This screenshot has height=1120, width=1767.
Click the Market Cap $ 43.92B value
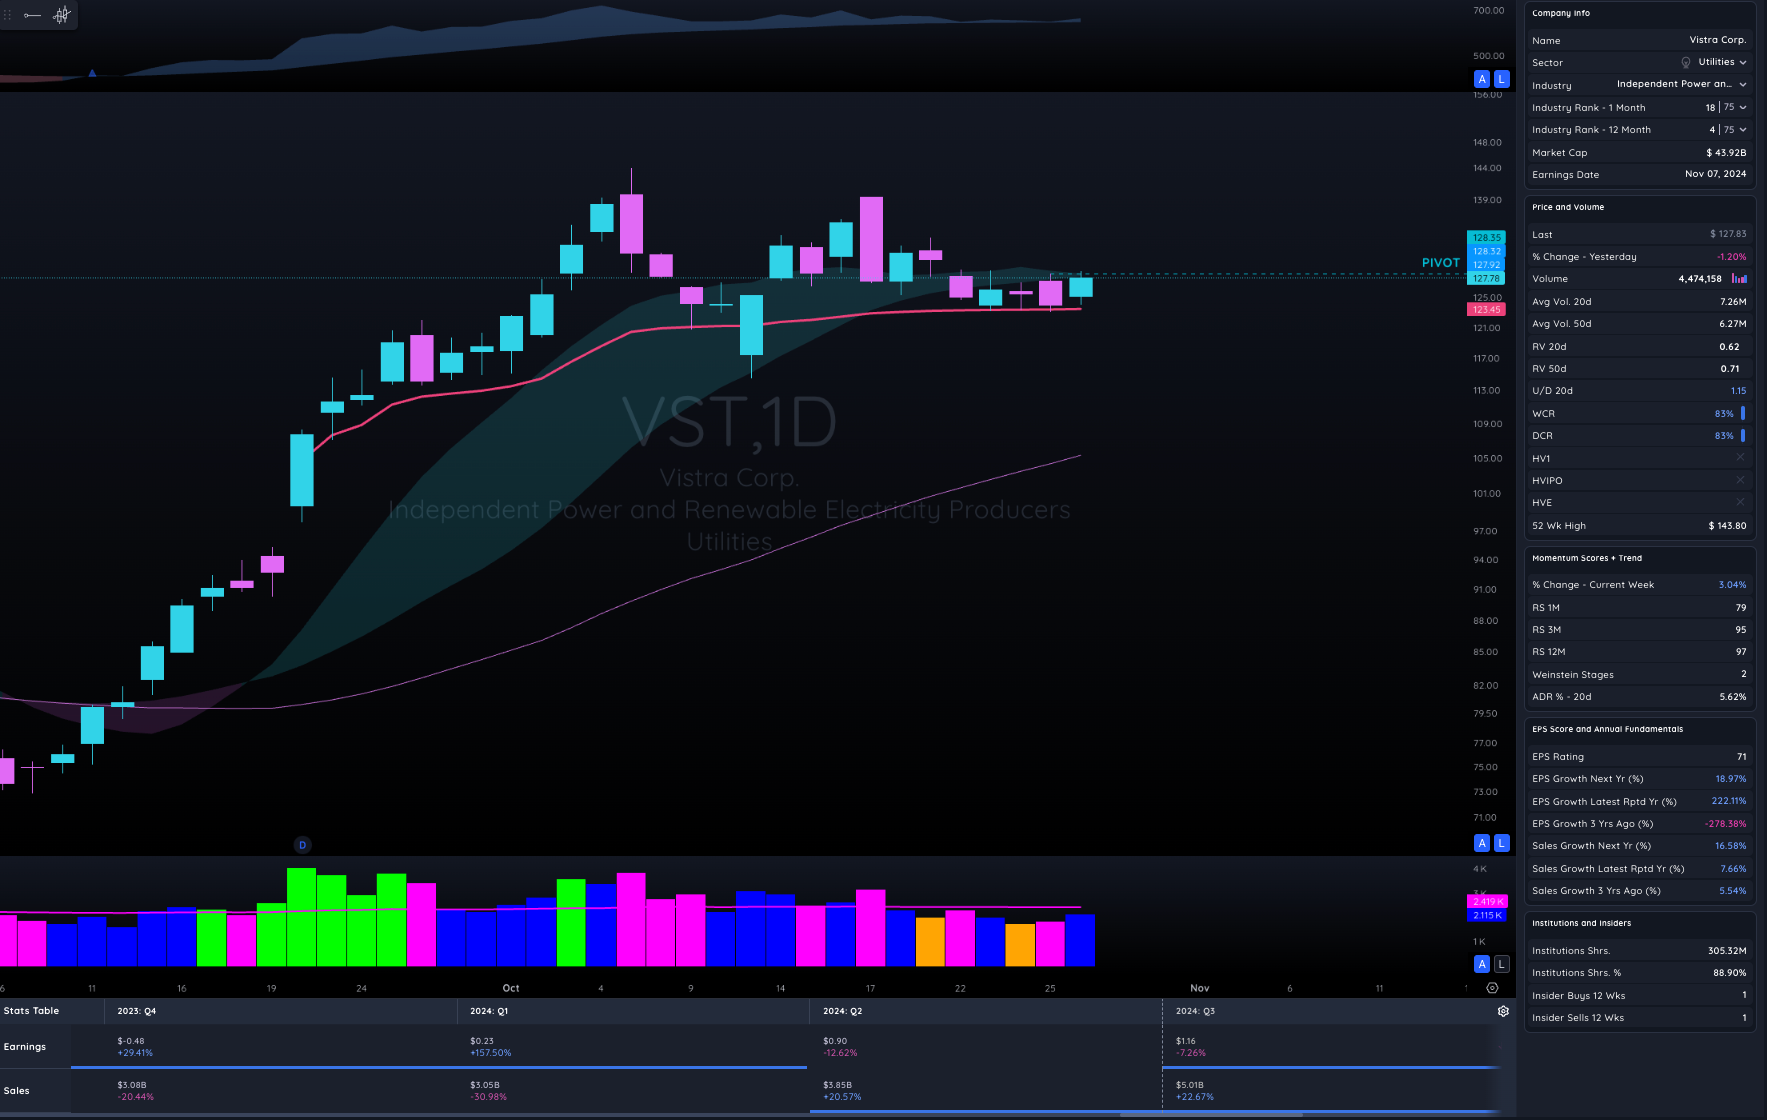[1726, 153]
